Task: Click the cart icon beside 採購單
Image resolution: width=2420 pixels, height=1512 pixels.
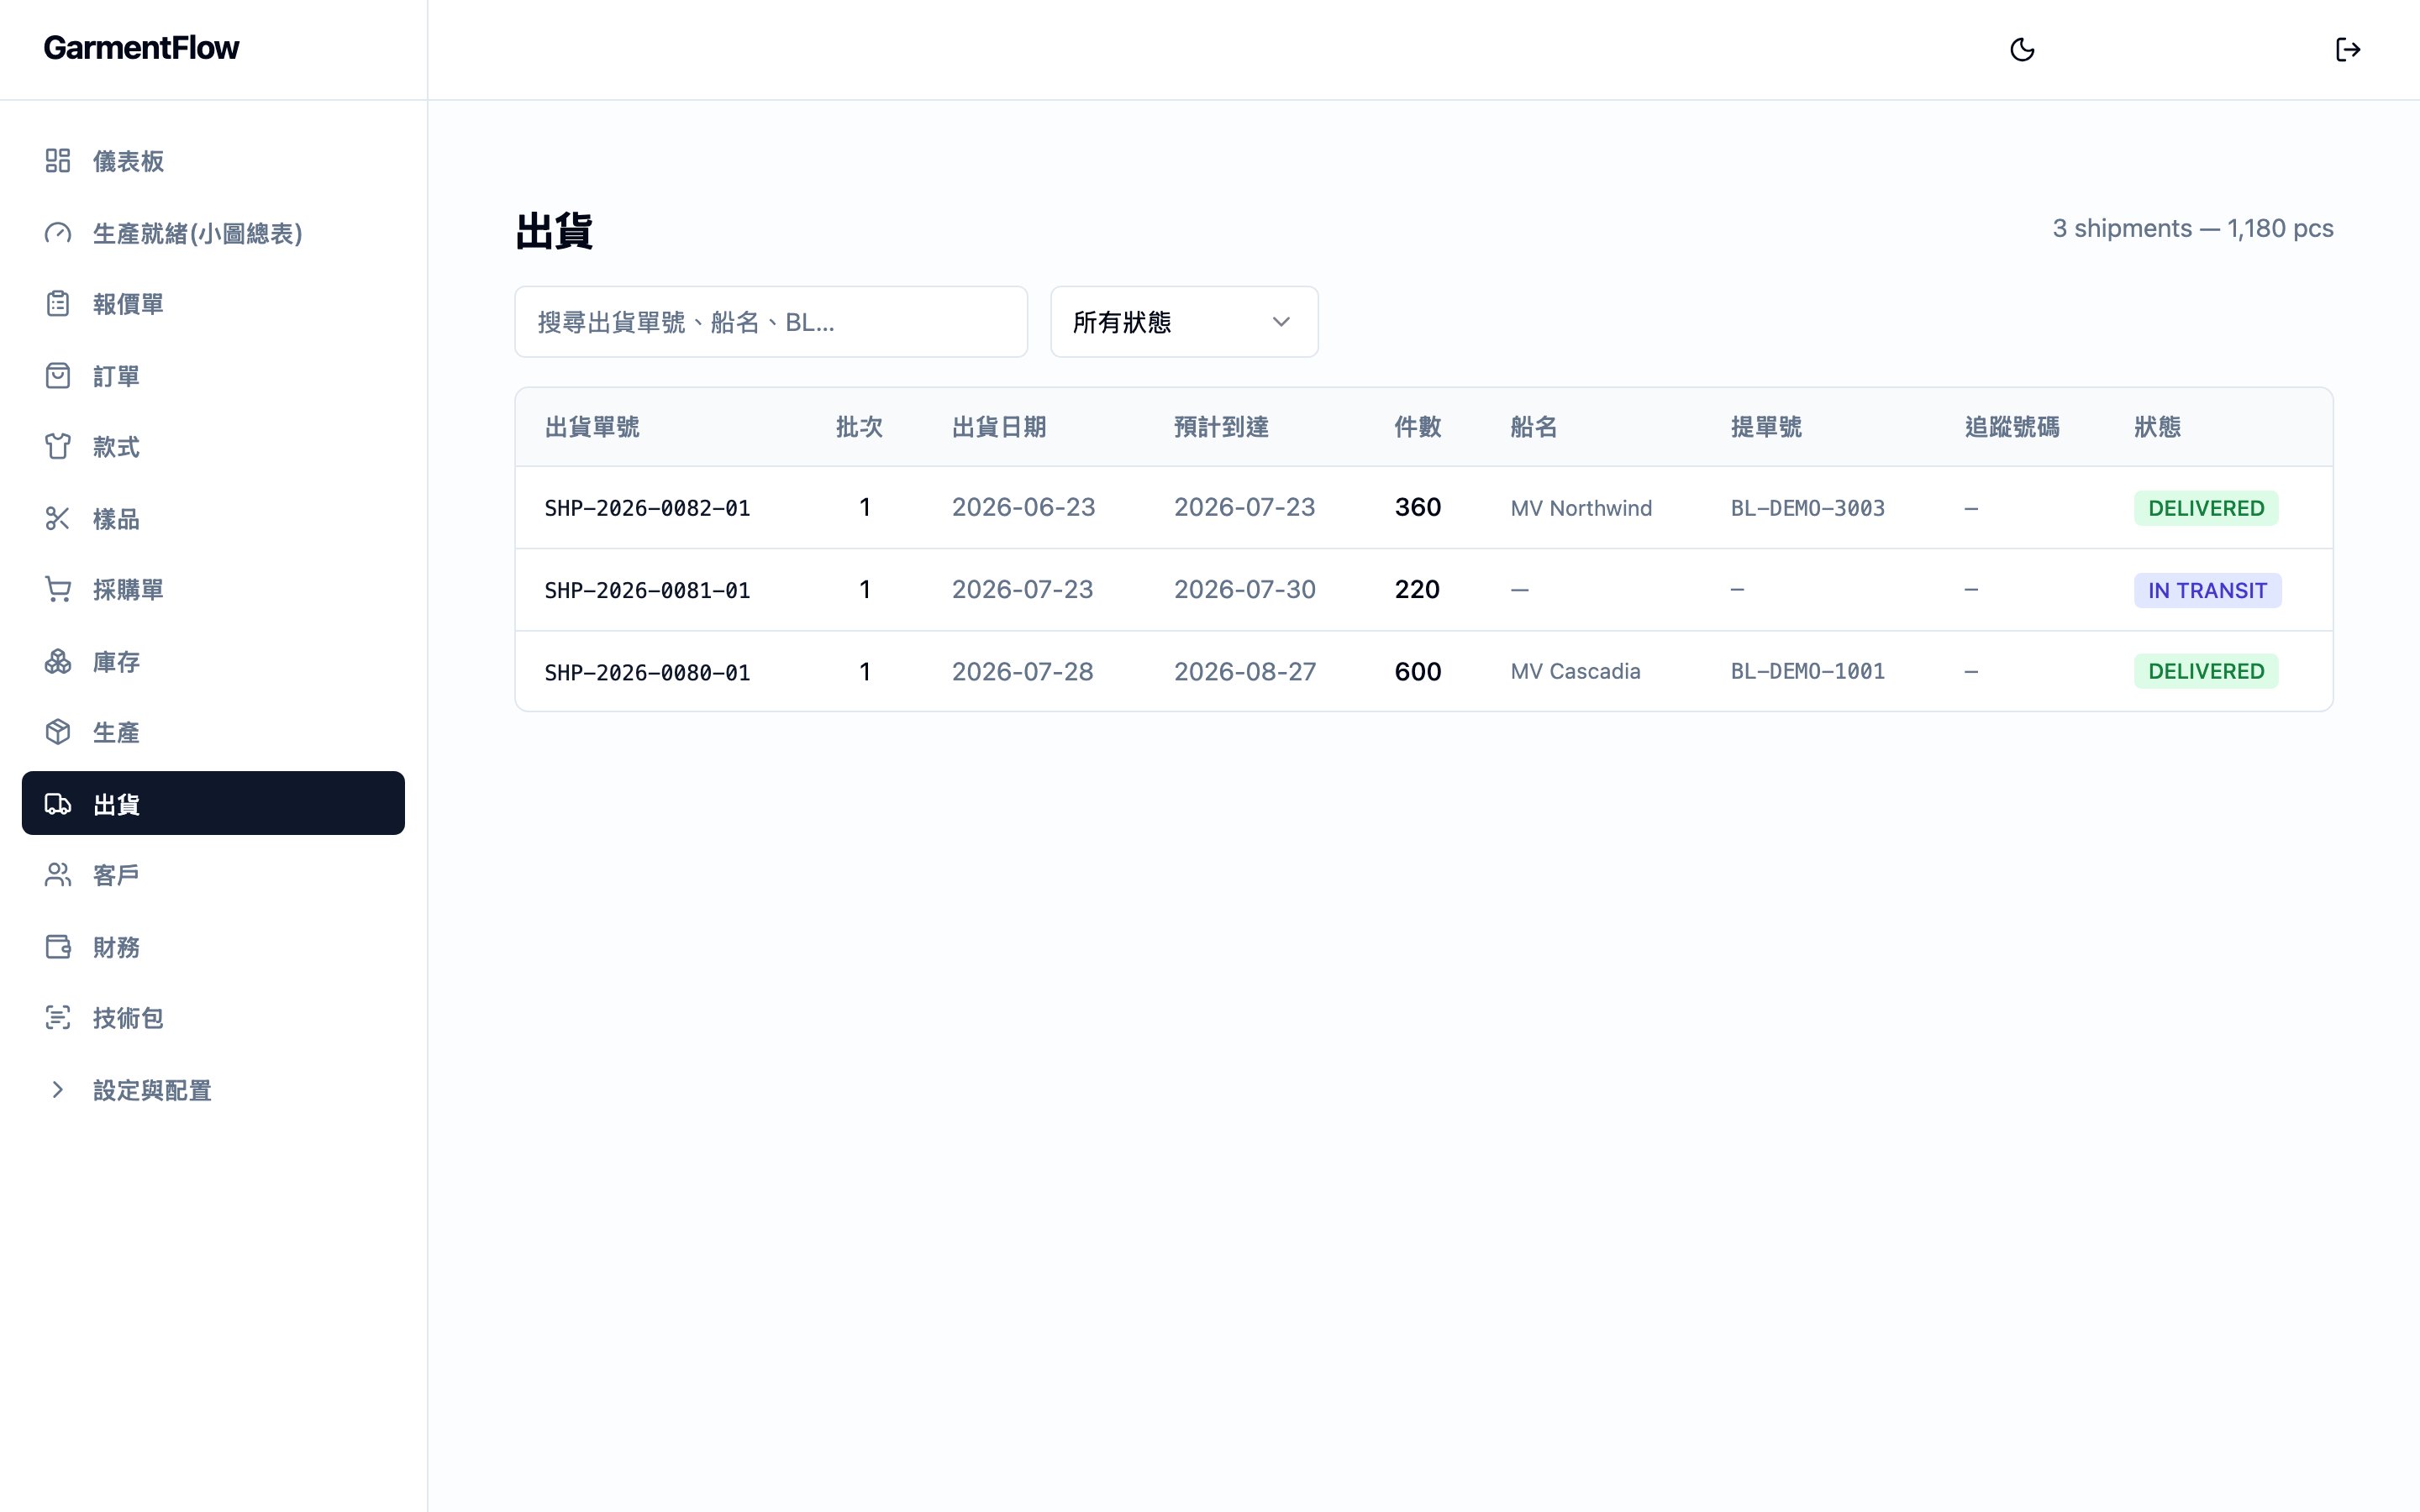Action: [x=58, y=590]
